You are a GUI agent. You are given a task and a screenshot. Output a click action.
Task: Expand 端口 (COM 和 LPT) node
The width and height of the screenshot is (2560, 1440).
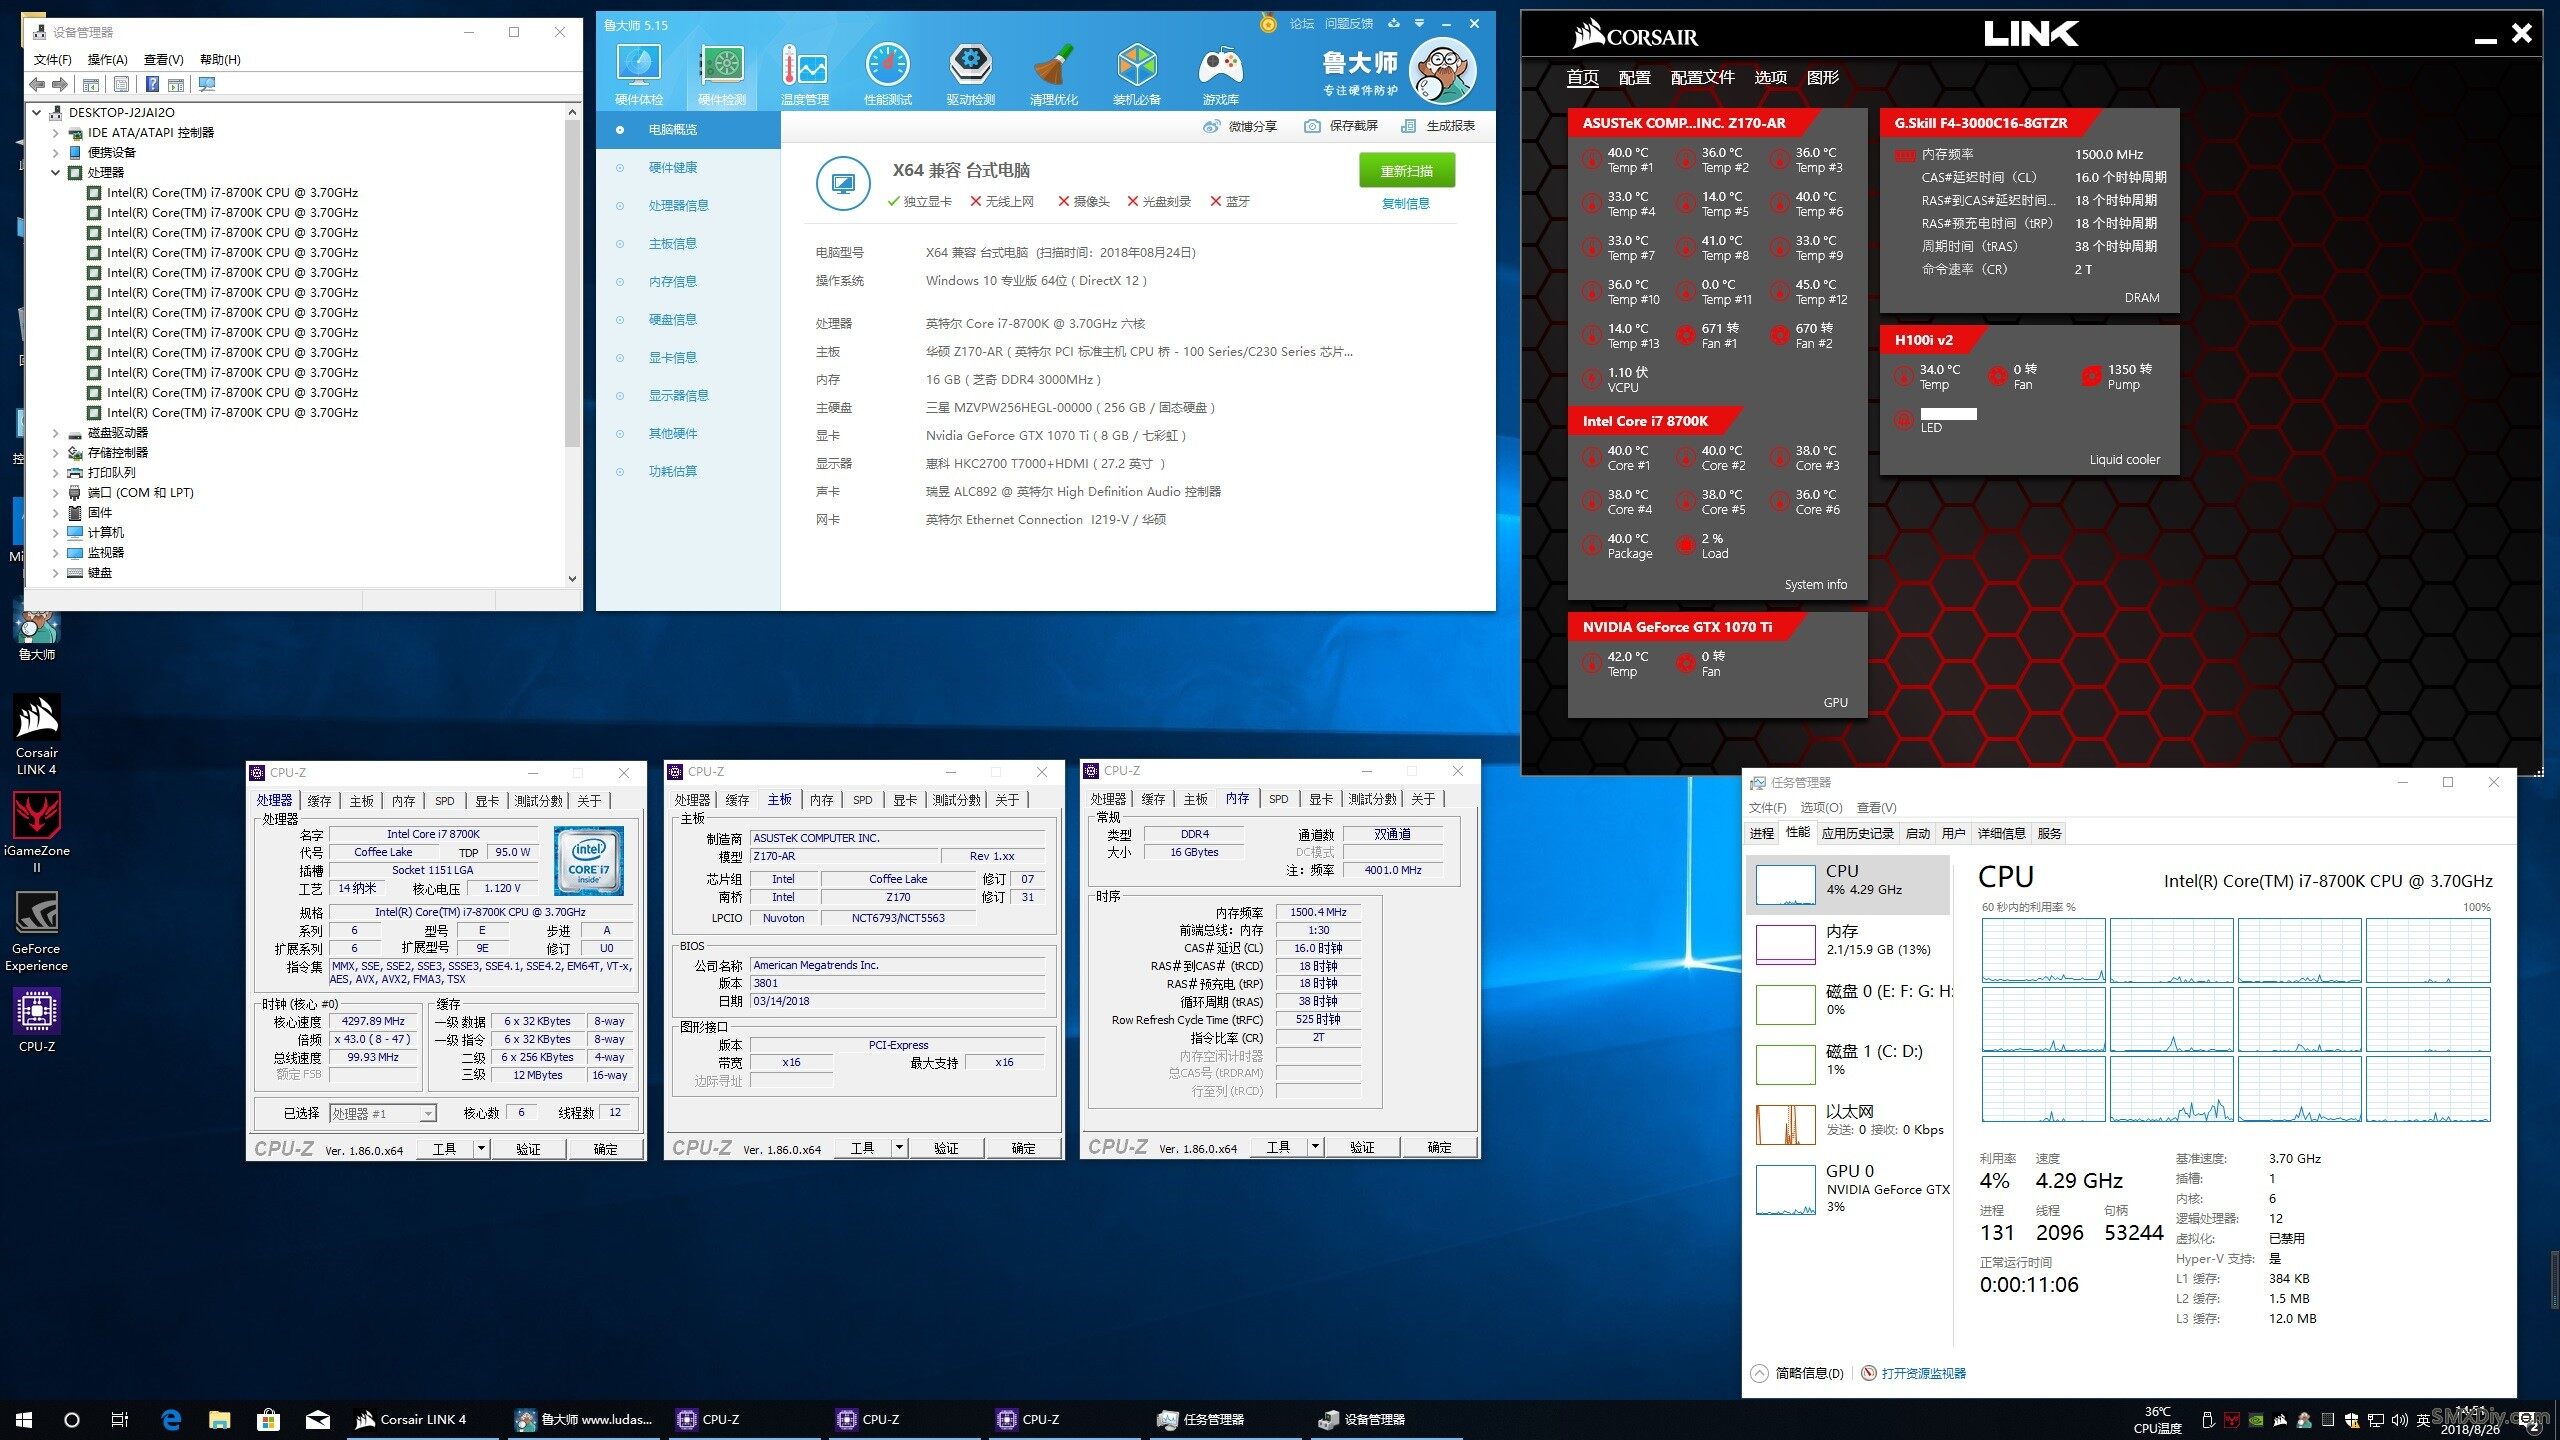click(x=56, y=493)
